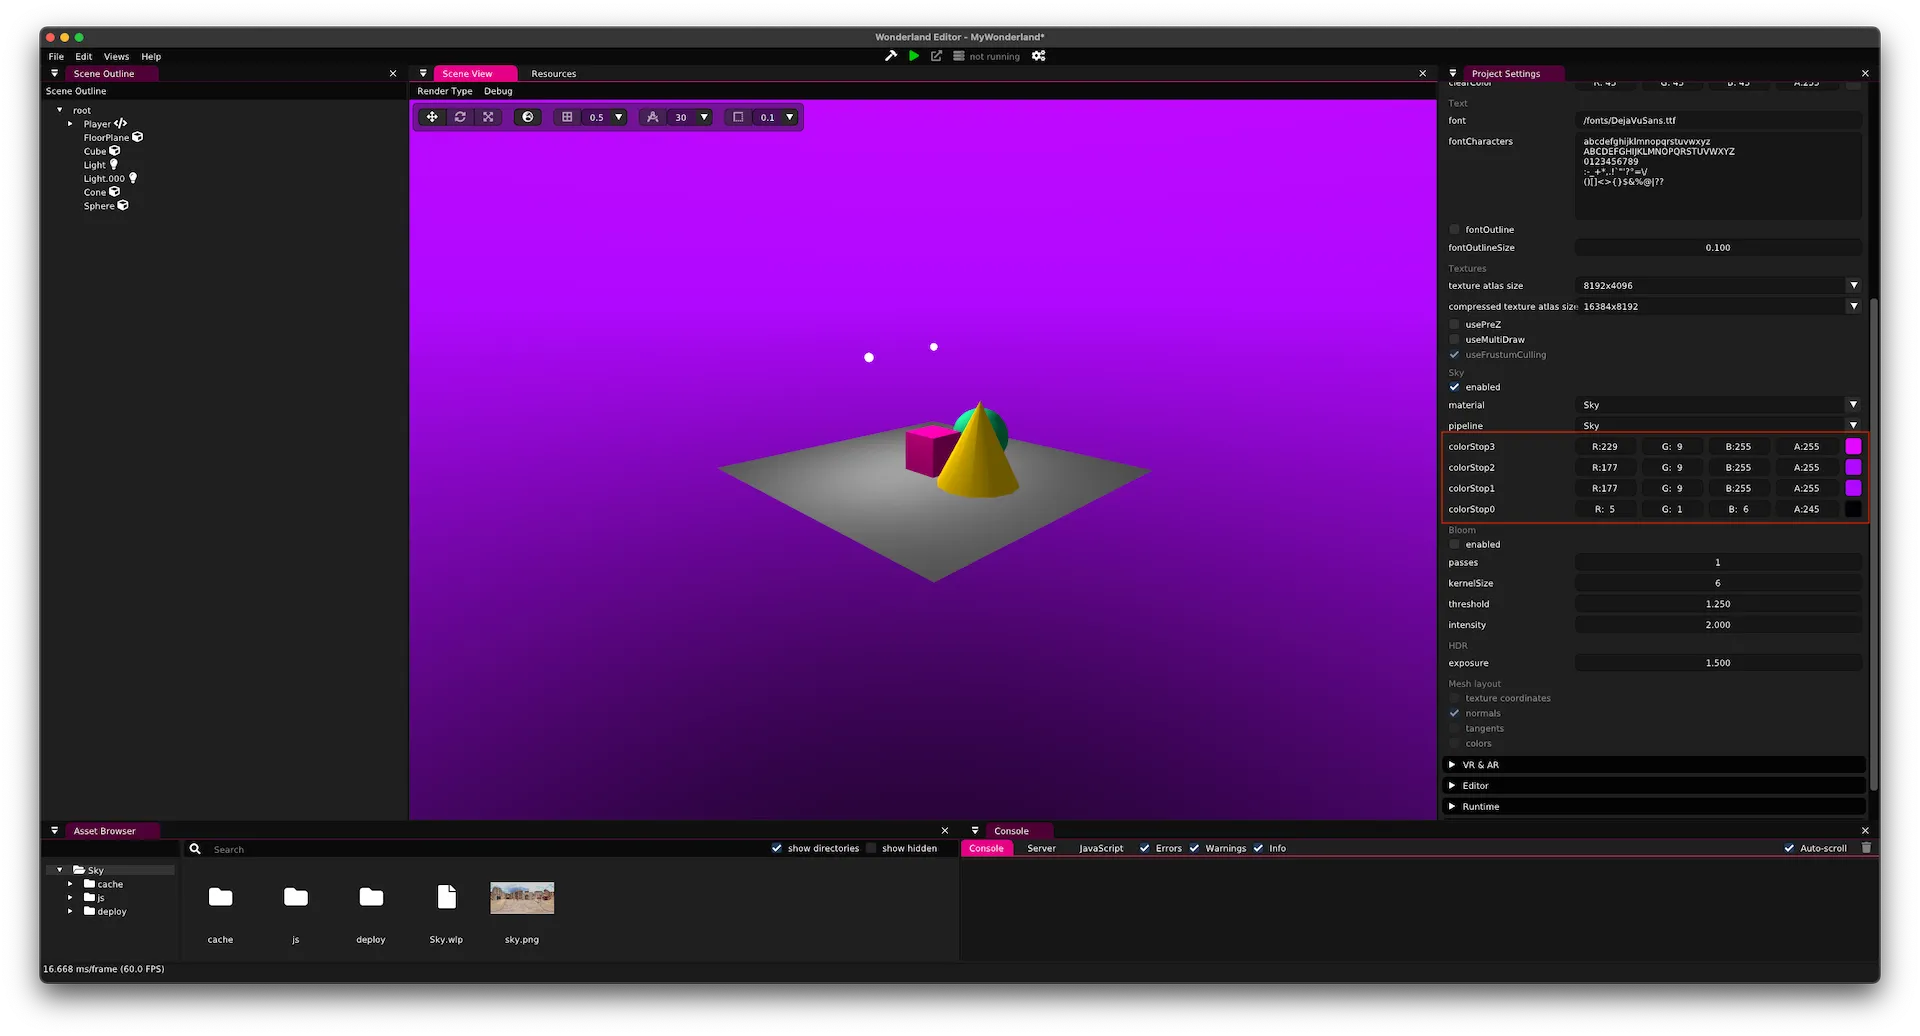
Task: Open the Sky.wlp file icon
Action: click(x=447, y=897)
